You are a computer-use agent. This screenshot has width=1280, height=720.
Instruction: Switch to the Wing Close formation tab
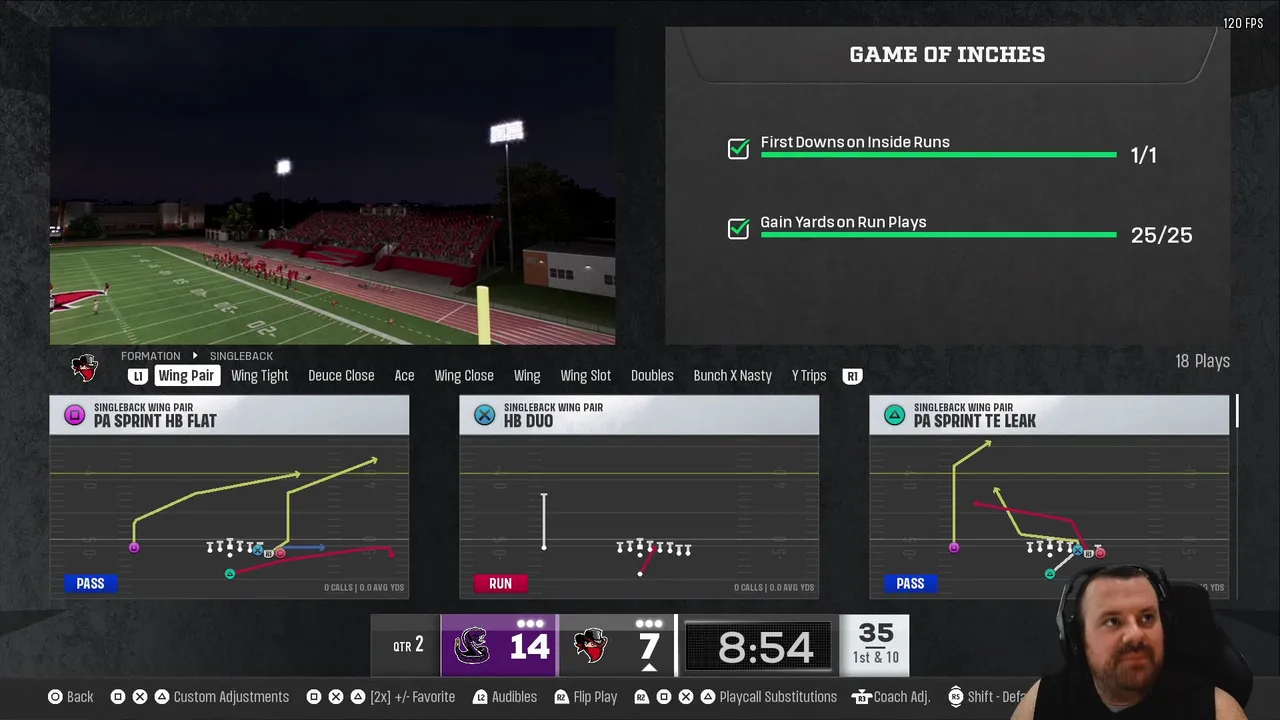(x=464, y=376)
